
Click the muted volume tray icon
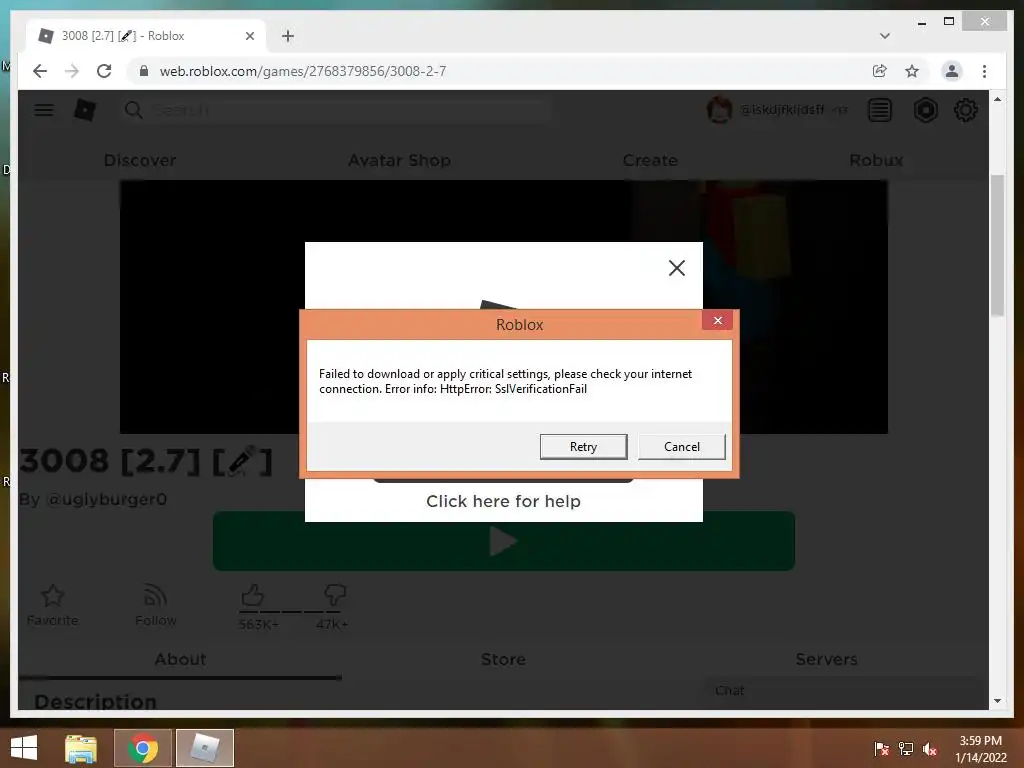click(x=930, y=749)
